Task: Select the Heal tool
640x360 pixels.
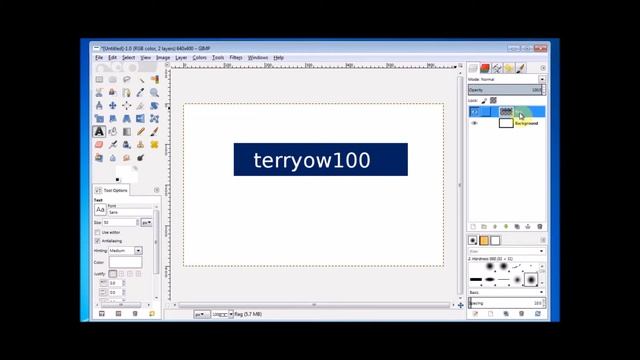Action: click(154, 145)
